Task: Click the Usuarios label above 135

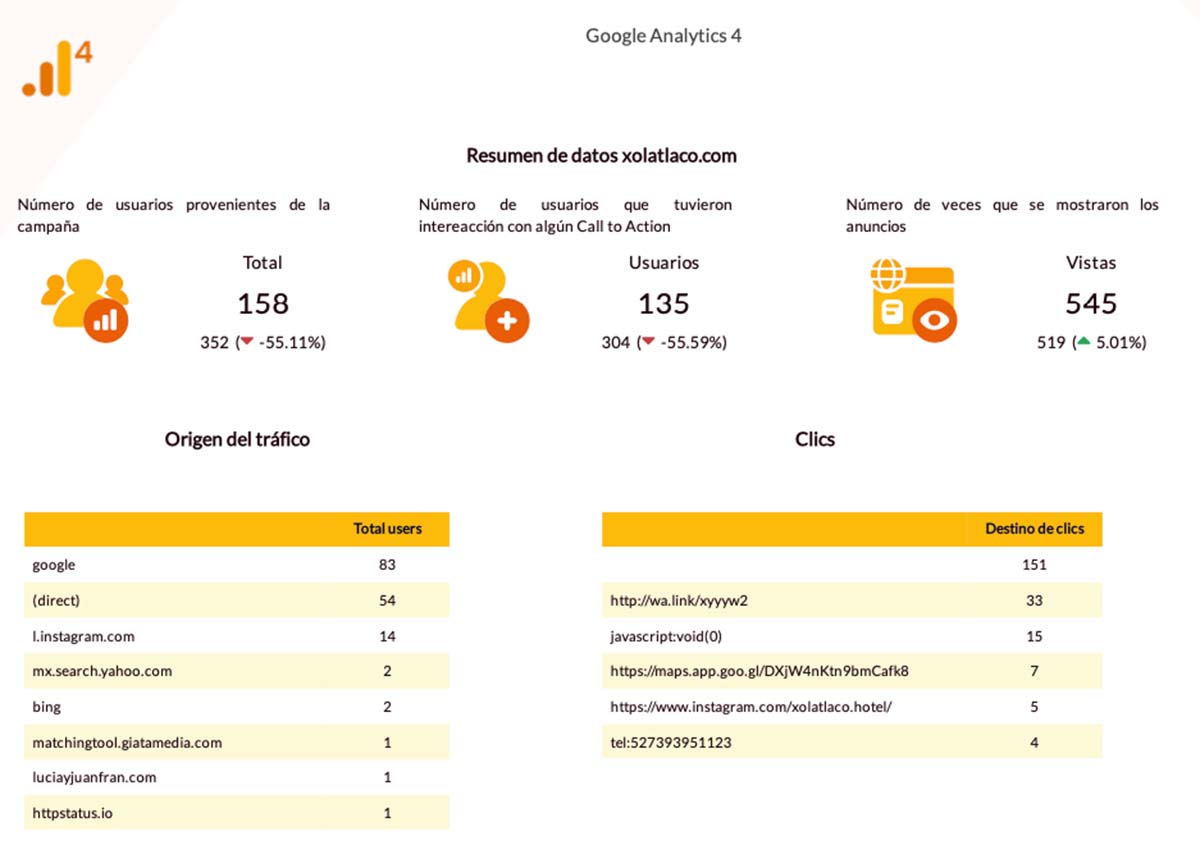Action: pyautogui.click(x=664, y=263)
